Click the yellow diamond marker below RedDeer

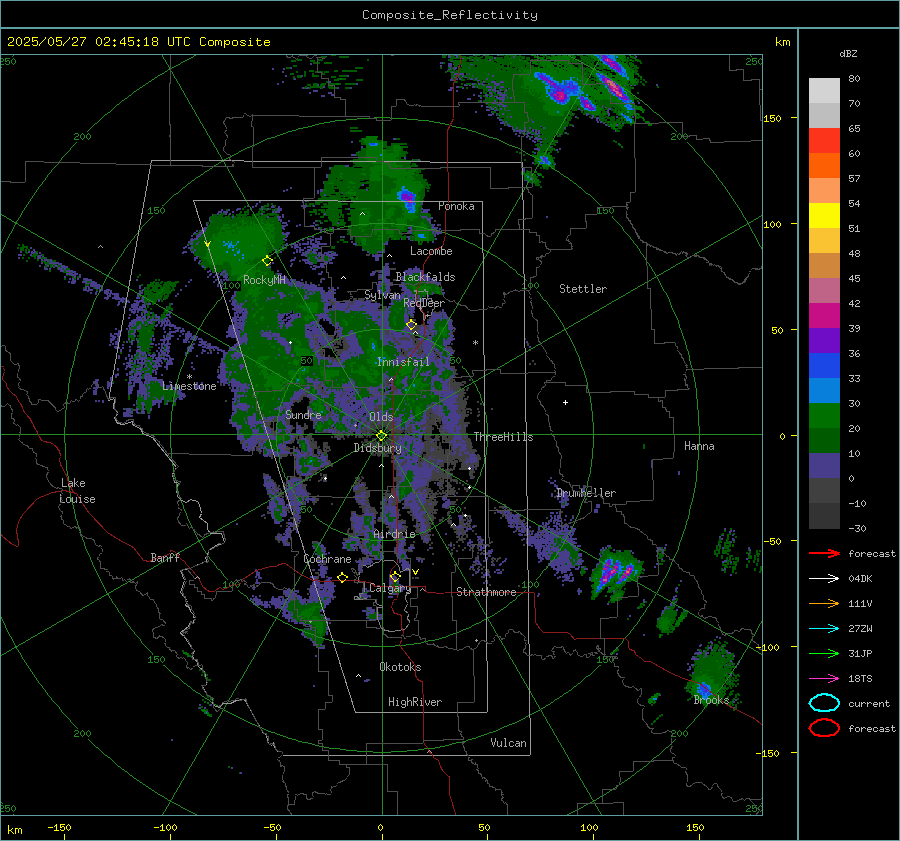coord(411,325)
